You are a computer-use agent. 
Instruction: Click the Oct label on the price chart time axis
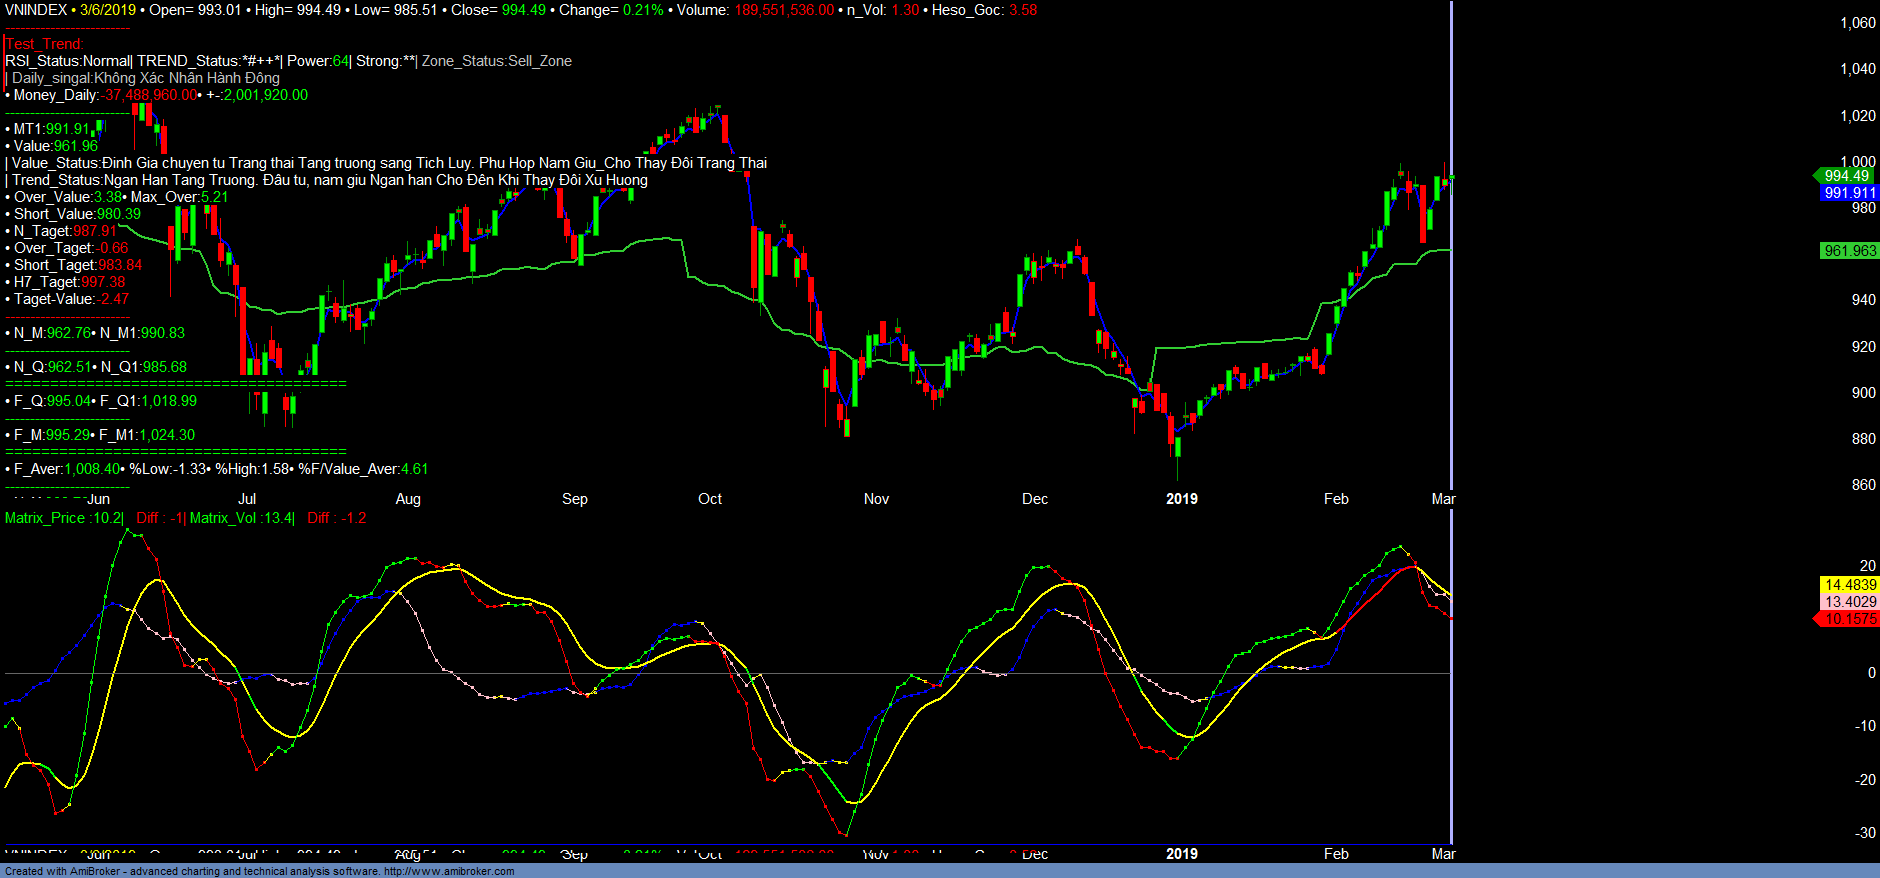tap(710, 499)
